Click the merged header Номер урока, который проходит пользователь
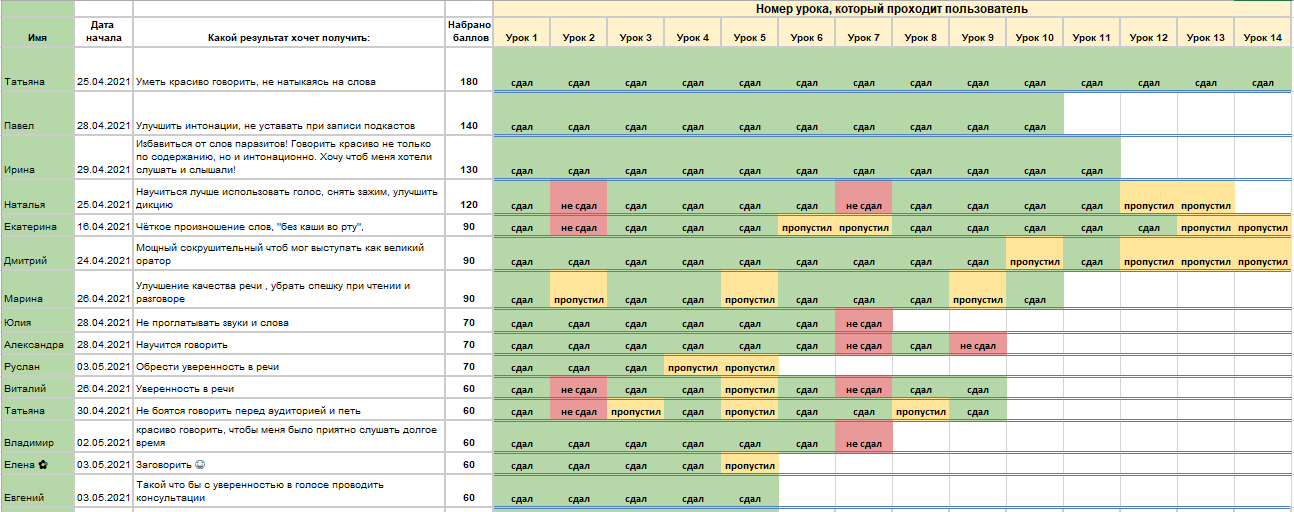The width and height of the screenshot is (1294, 512). pyautogui.click(x=892, y=9)
